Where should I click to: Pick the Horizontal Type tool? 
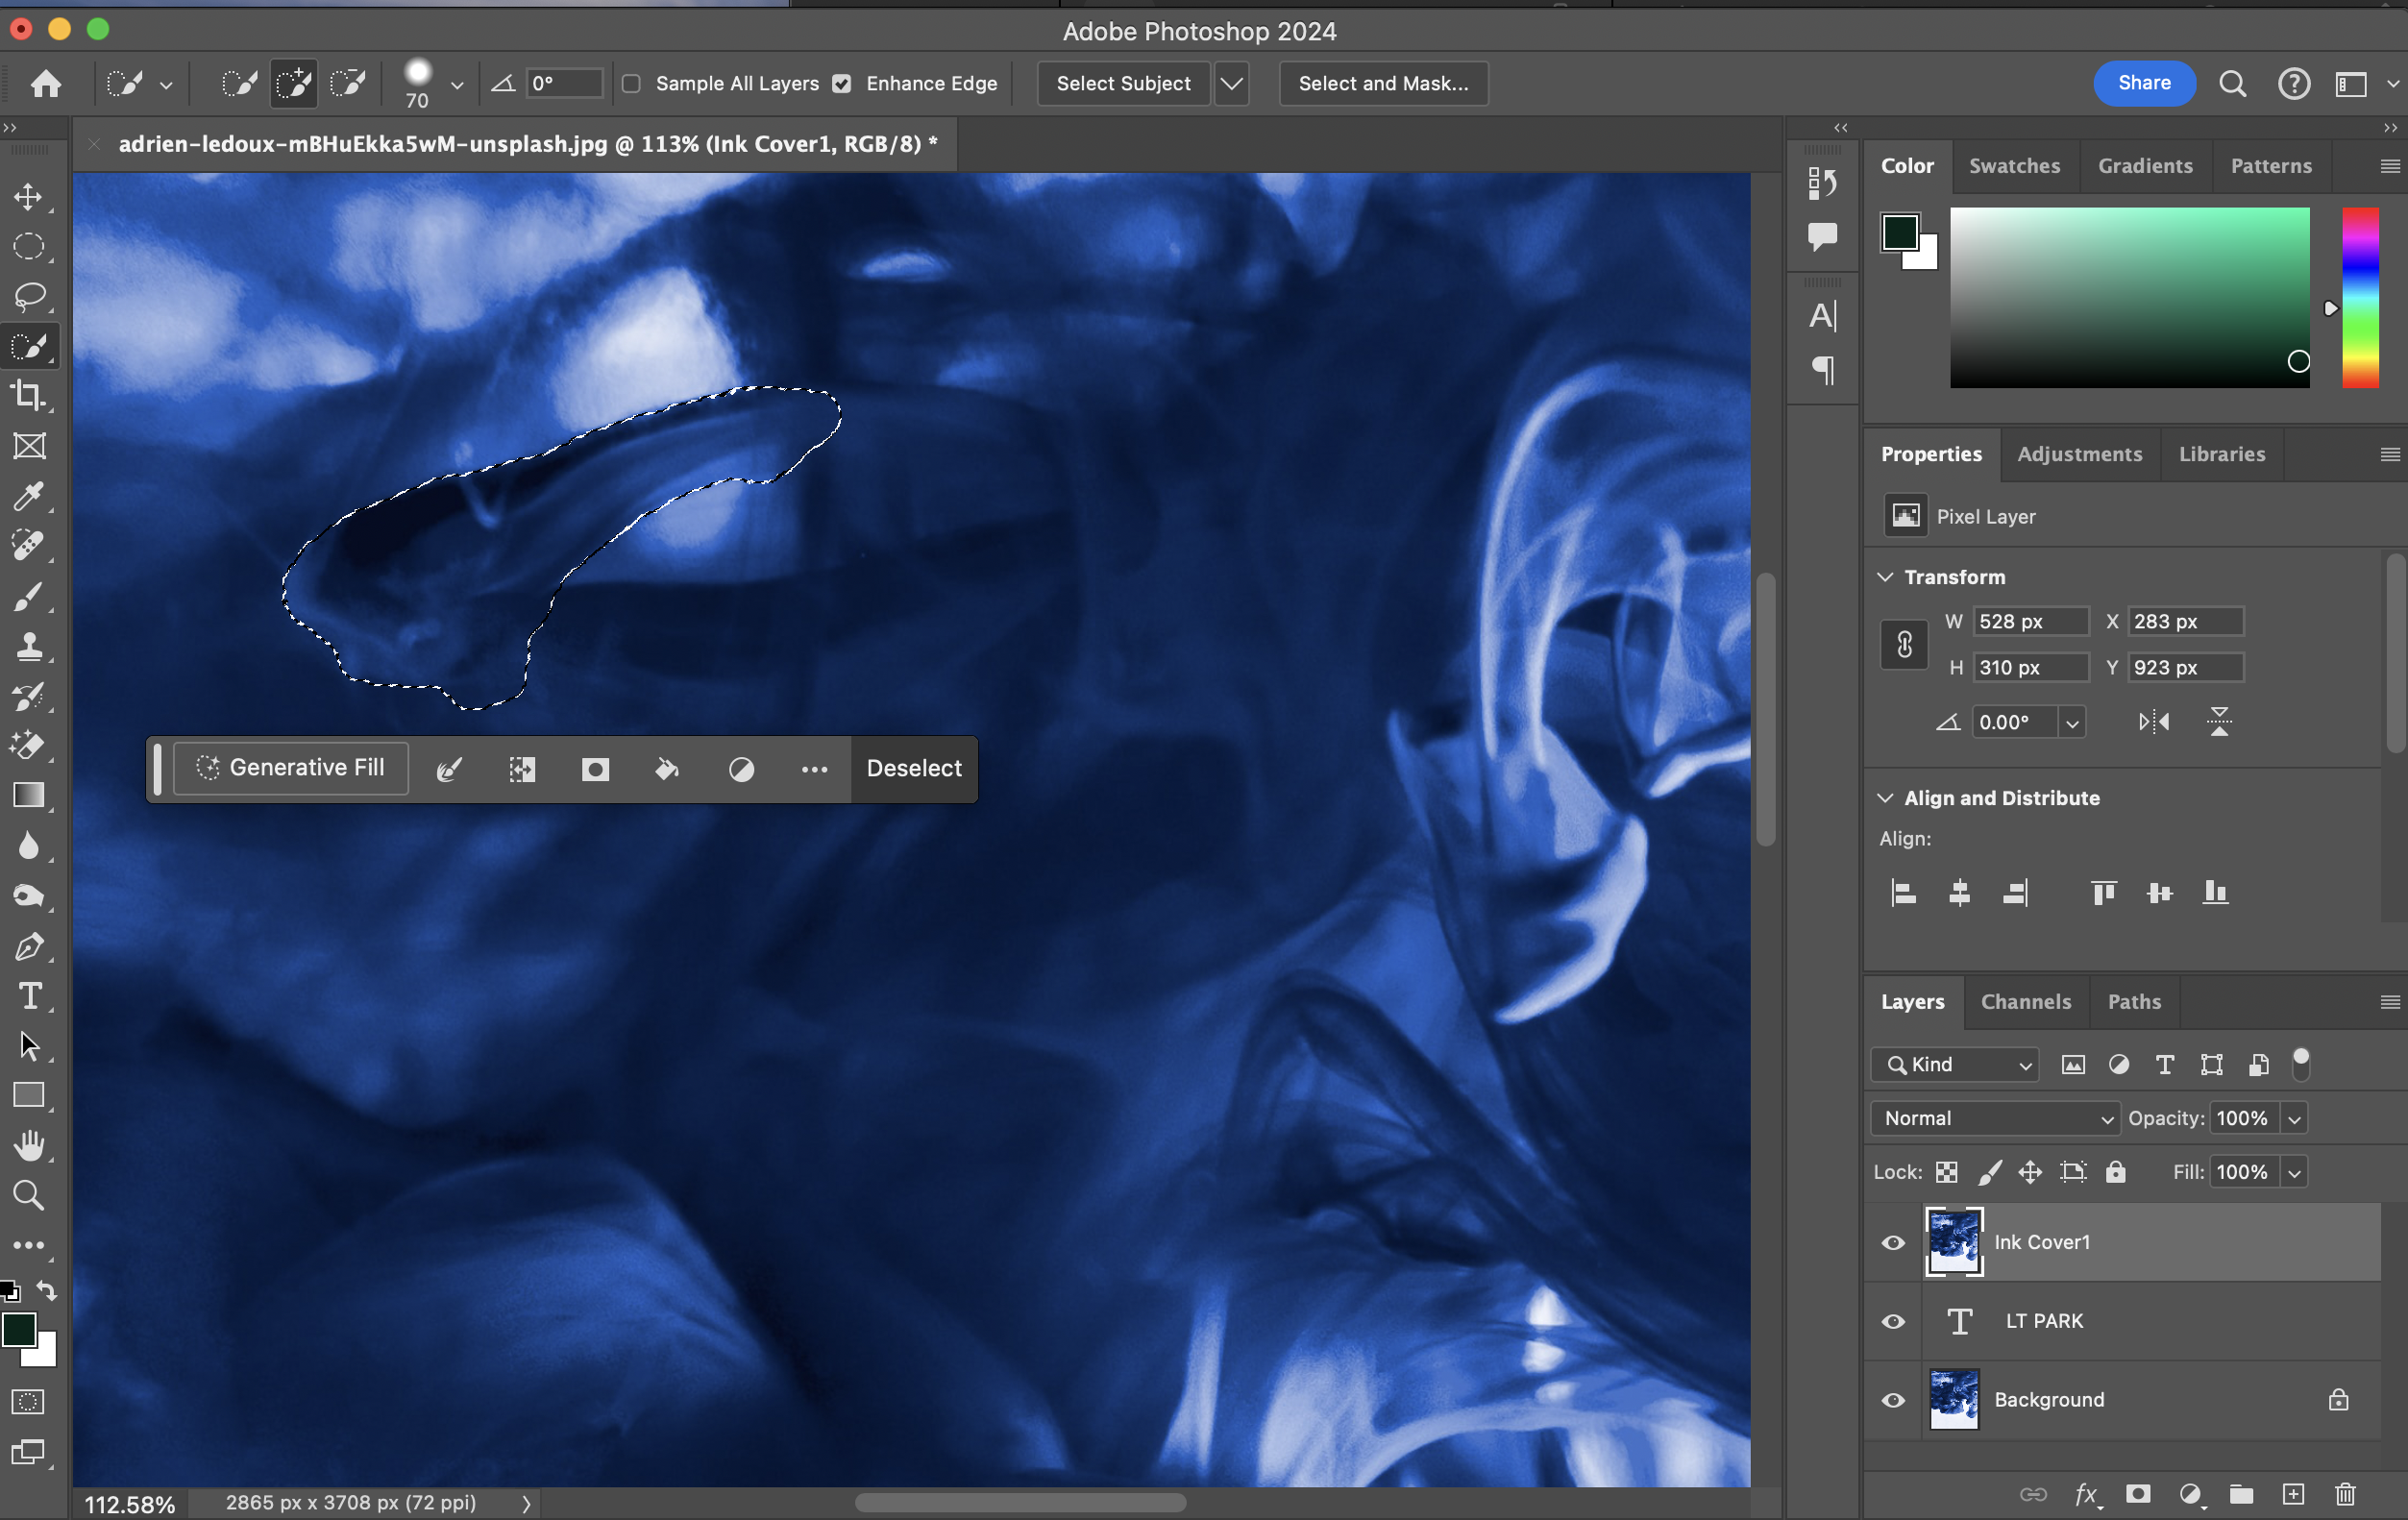tap(28, 996)
